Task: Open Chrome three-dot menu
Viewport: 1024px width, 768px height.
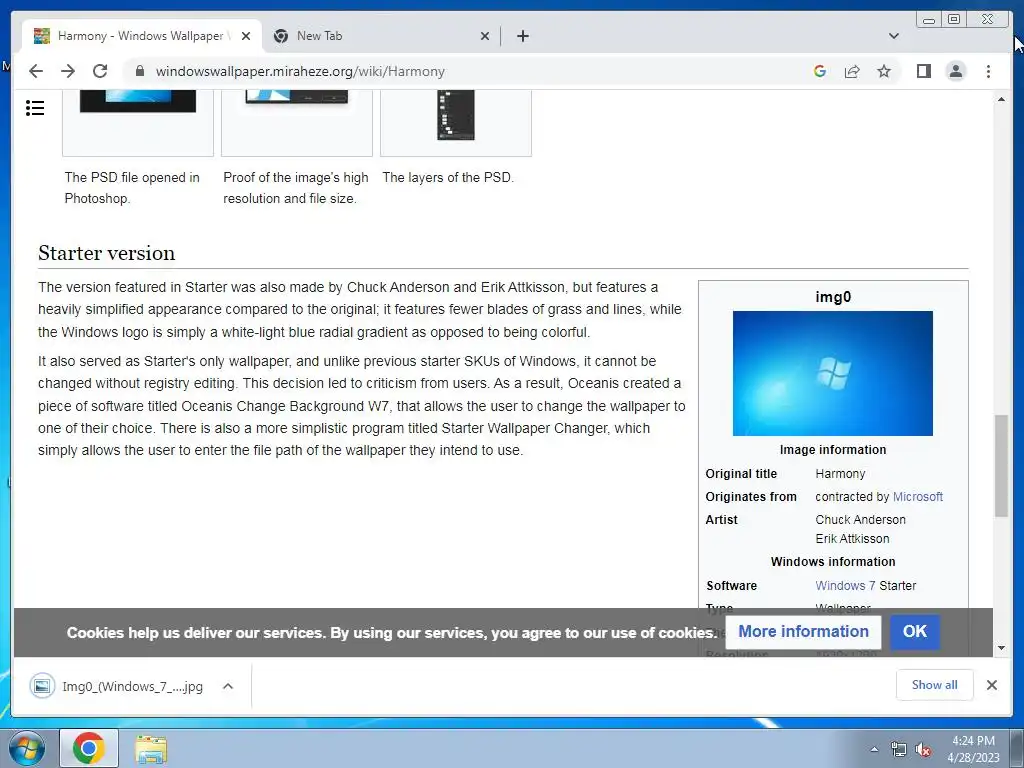Action: pyautogui.click(x=988, y=71)
